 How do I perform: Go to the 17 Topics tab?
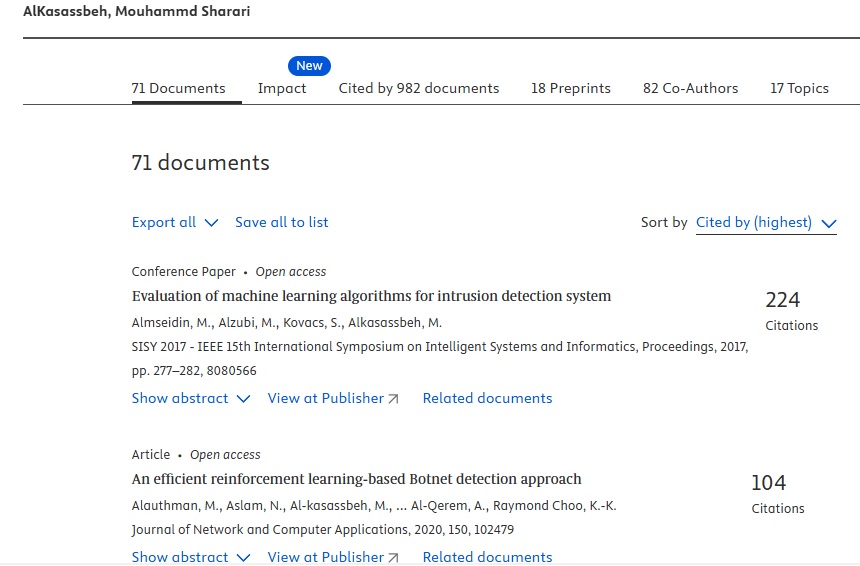pyautogui.click(x=799, y=88)
